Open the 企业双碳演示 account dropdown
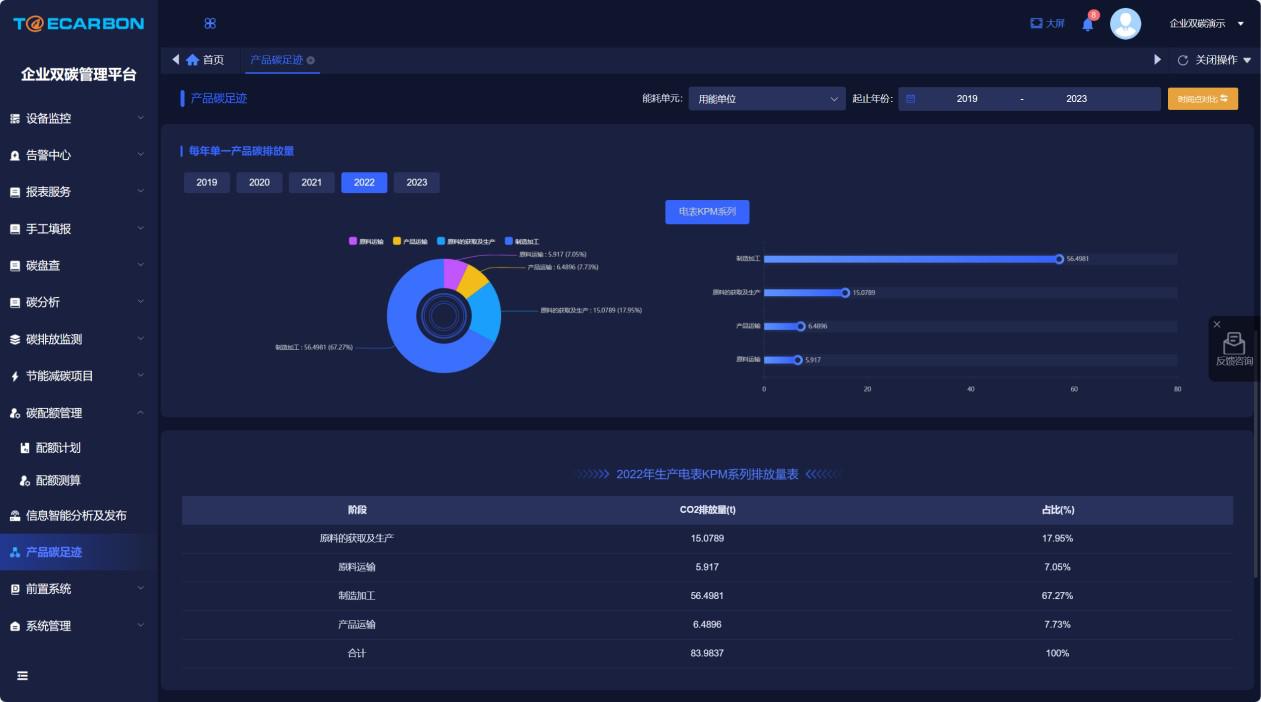Viewport: 1261px width, 702px height. tap(1206, 23)
